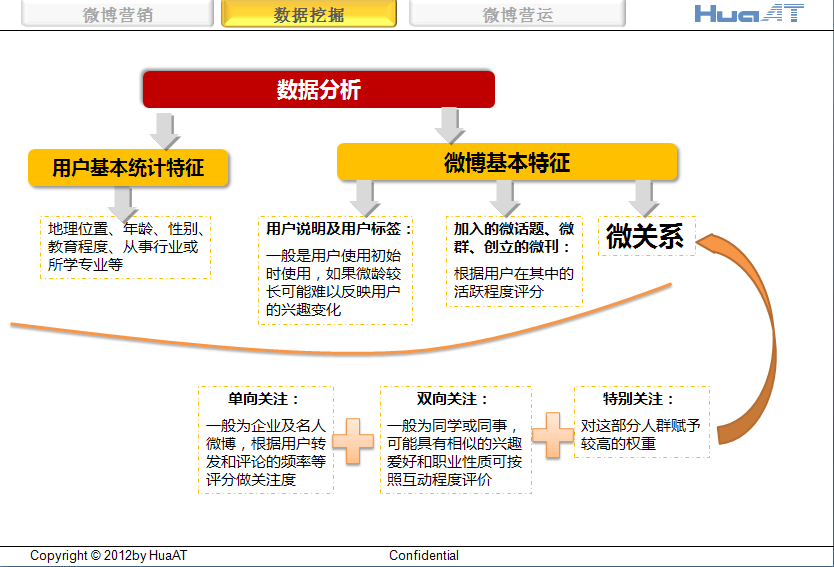Click gray arrow above 用户说明及用户标签 box
The image size is (834, 567).
click(364, 198)
